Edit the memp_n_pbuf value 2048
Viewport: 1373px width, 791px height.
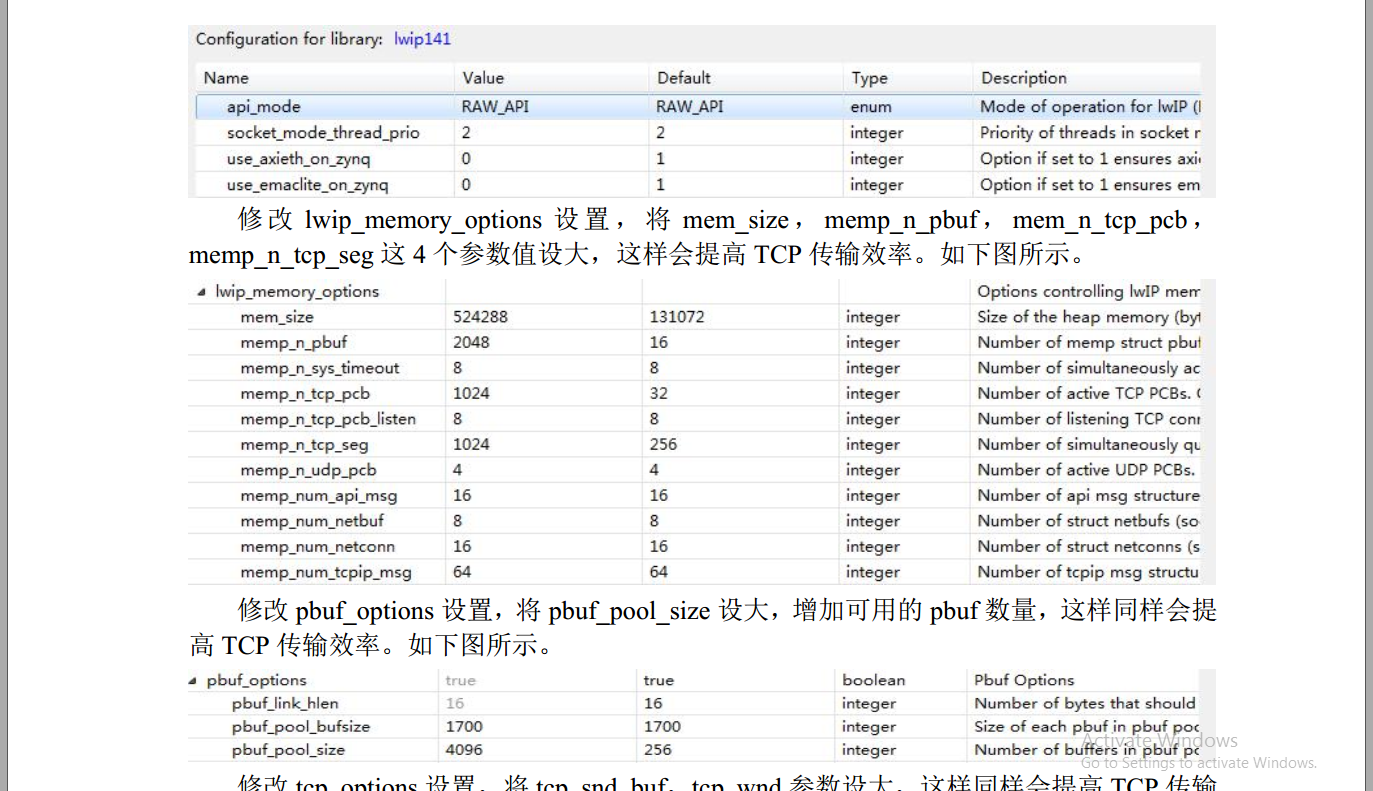click(x=471, y=342)
